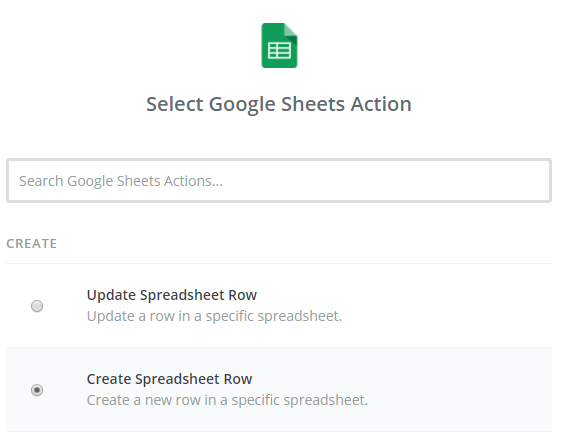This screenshot has width=562, height=434.
Task: Click the folded corner of the Sheets icon
Action: pyautogui.click(x=291, y=30)
